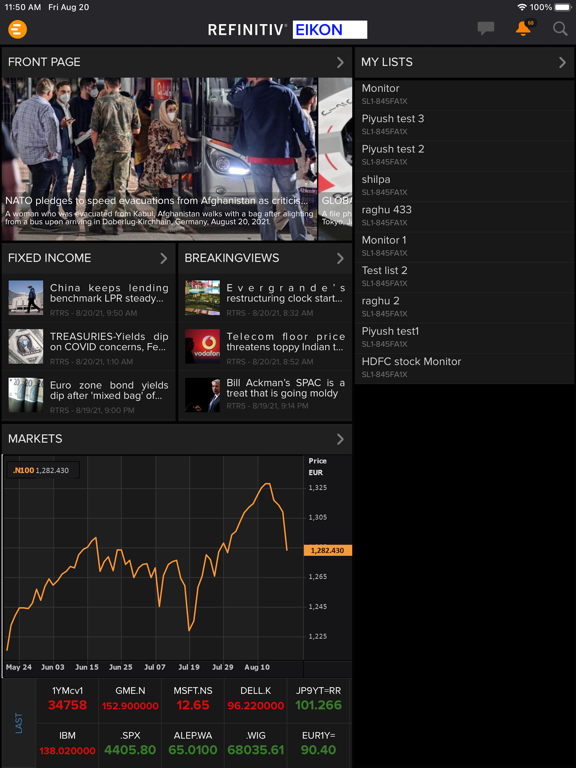Open the Euro zone bond yields article
This screenshot has width=576, height=768.
pyautogui.click(x=89, y=396)
